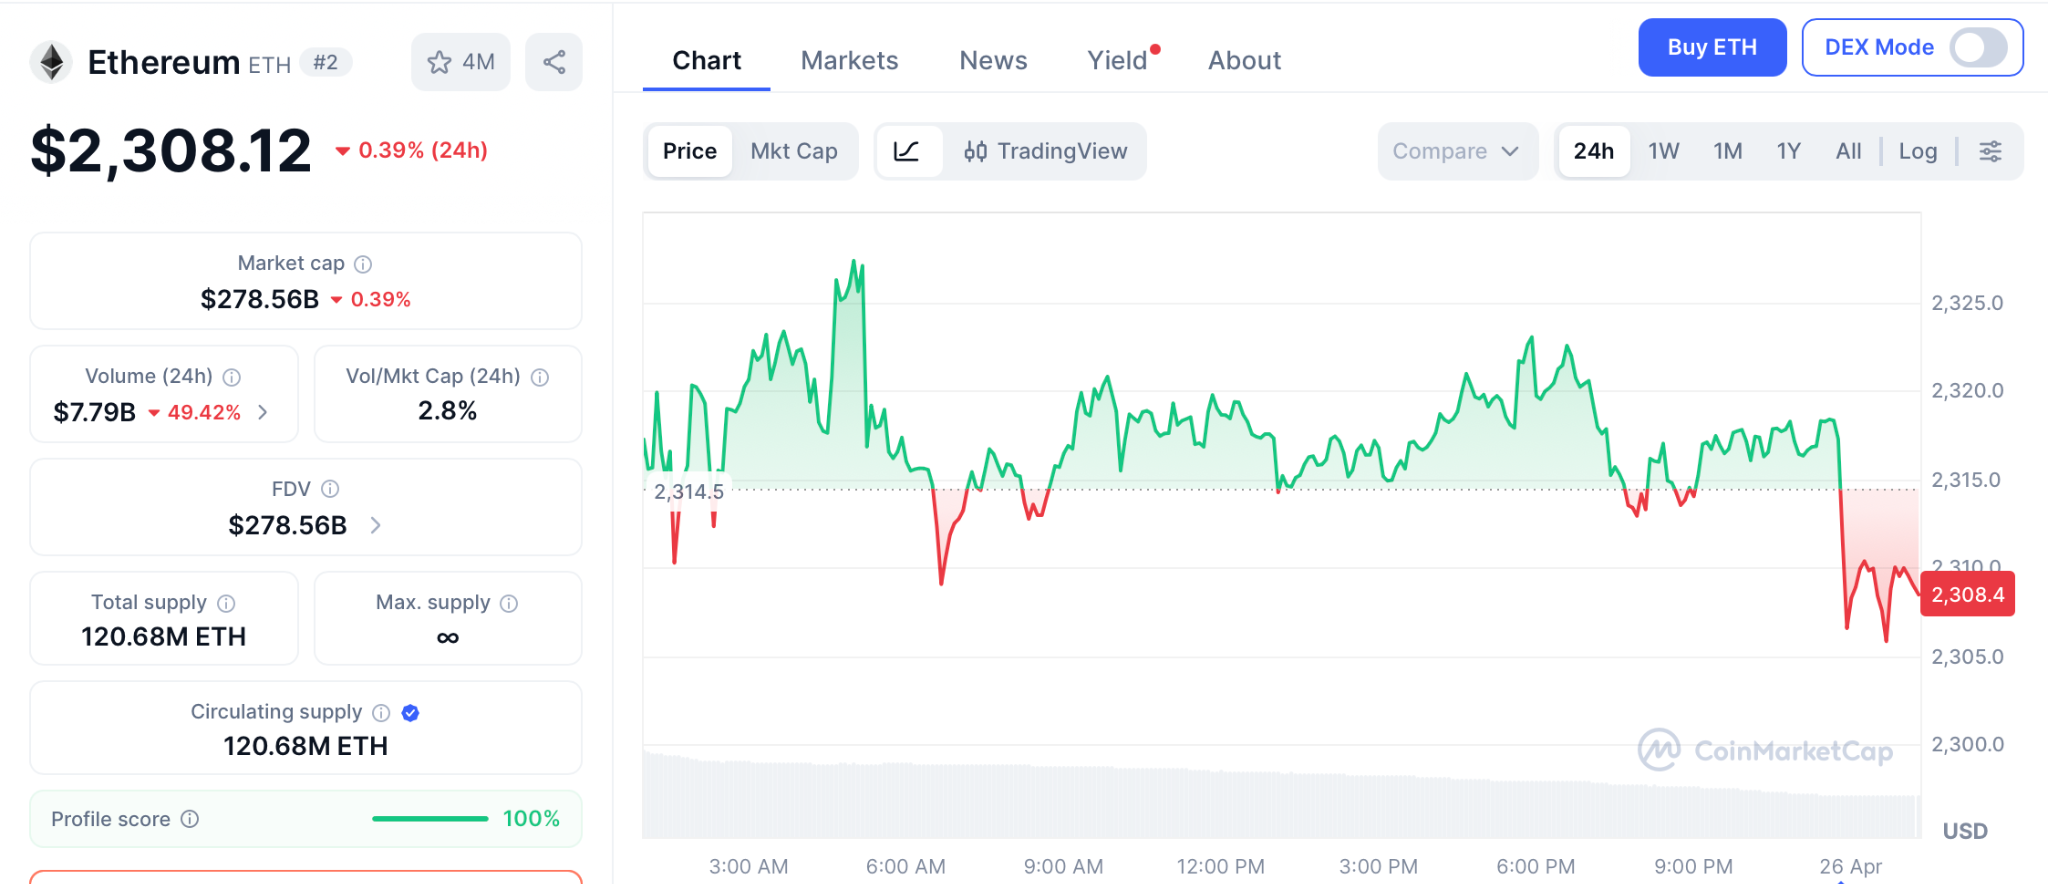Switch chart to Mkt Cap view
This screenshot has height=884, width=2048.
[794, 151]
